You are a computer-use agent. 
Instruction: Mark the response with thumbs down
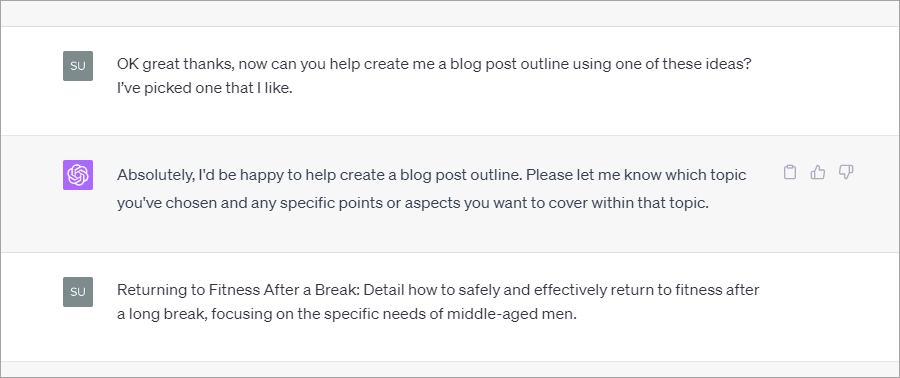click(846, 172)
